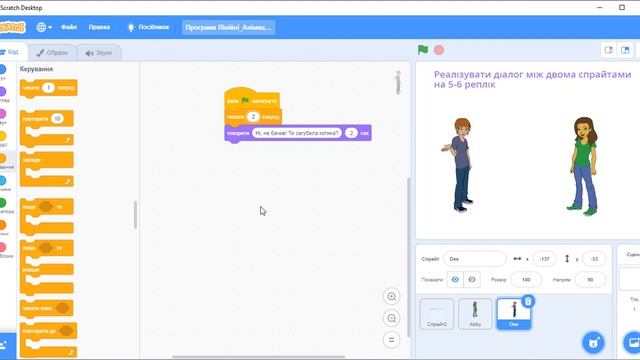Select the purple Вигляд looks category circle
The height and width of the screenshot is (360, 640).
click(x=3, y=91)
